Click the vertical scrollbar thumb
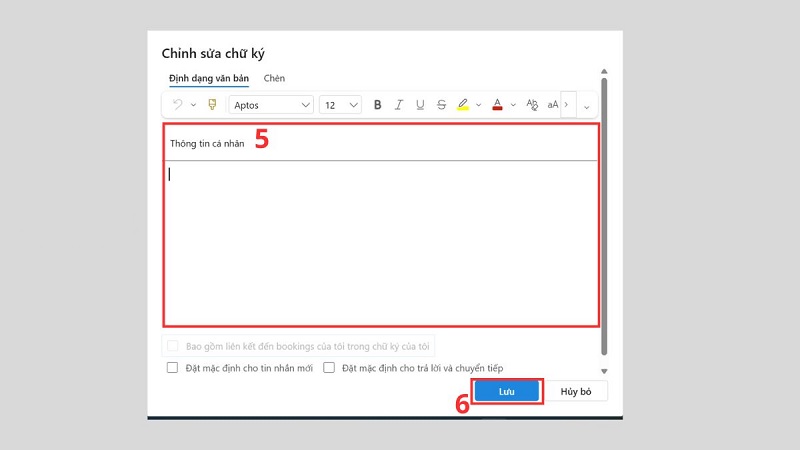 [x=604, y=216]
